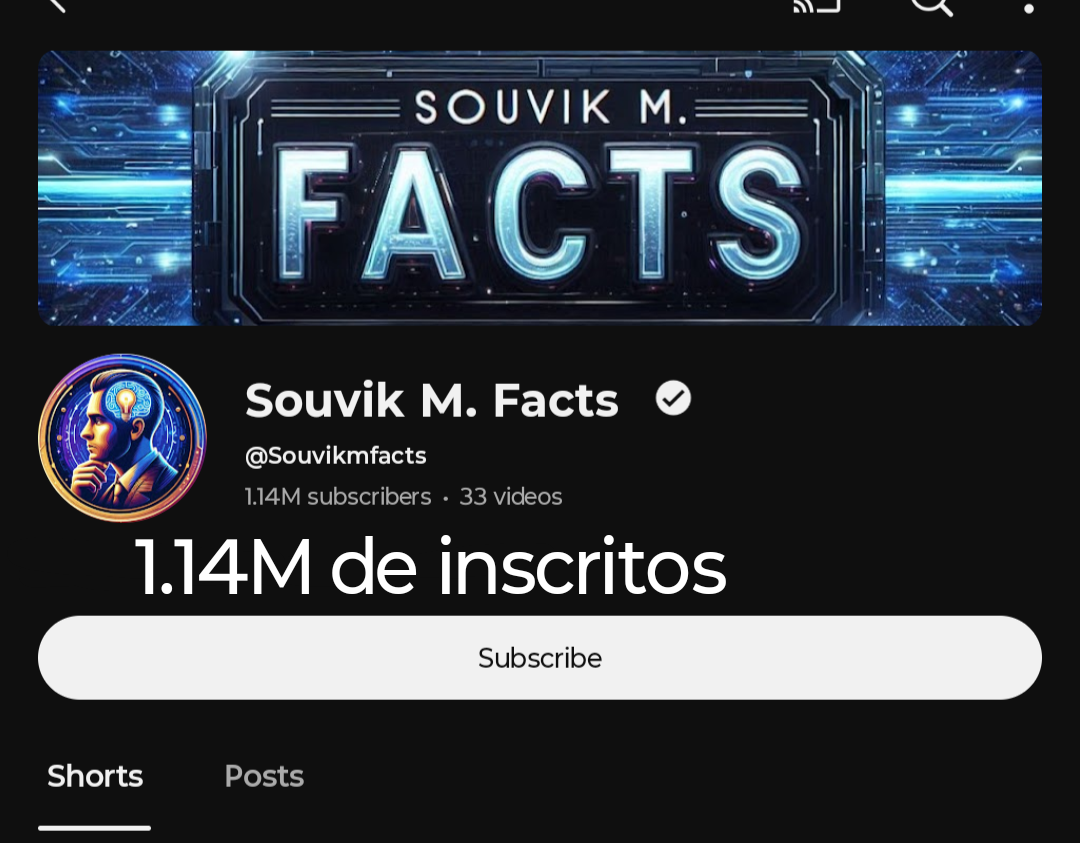Switch to the Shorts tab
The width and height of the screenshot is (1080, 843).
[x=95, y=776]
